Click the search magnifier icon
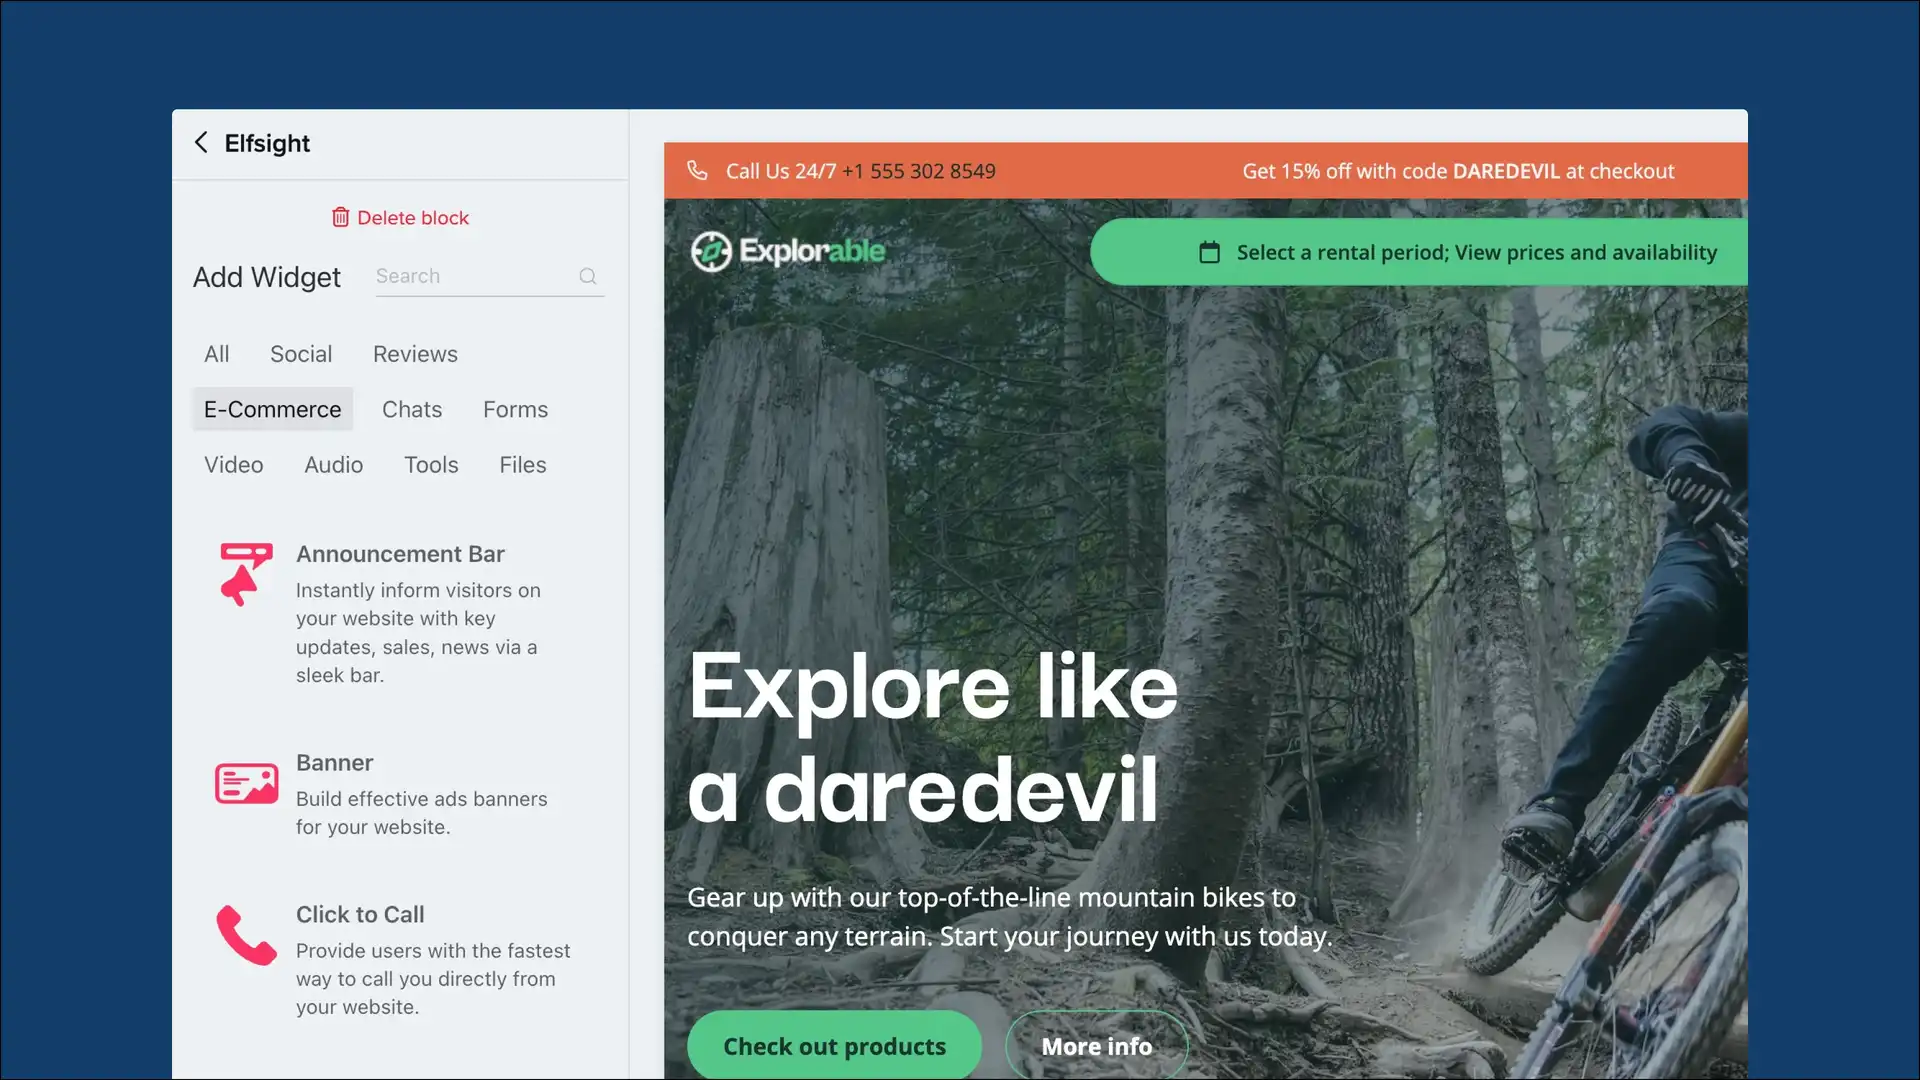This screenshot has width=1920, height=1080. coord(588,276)
